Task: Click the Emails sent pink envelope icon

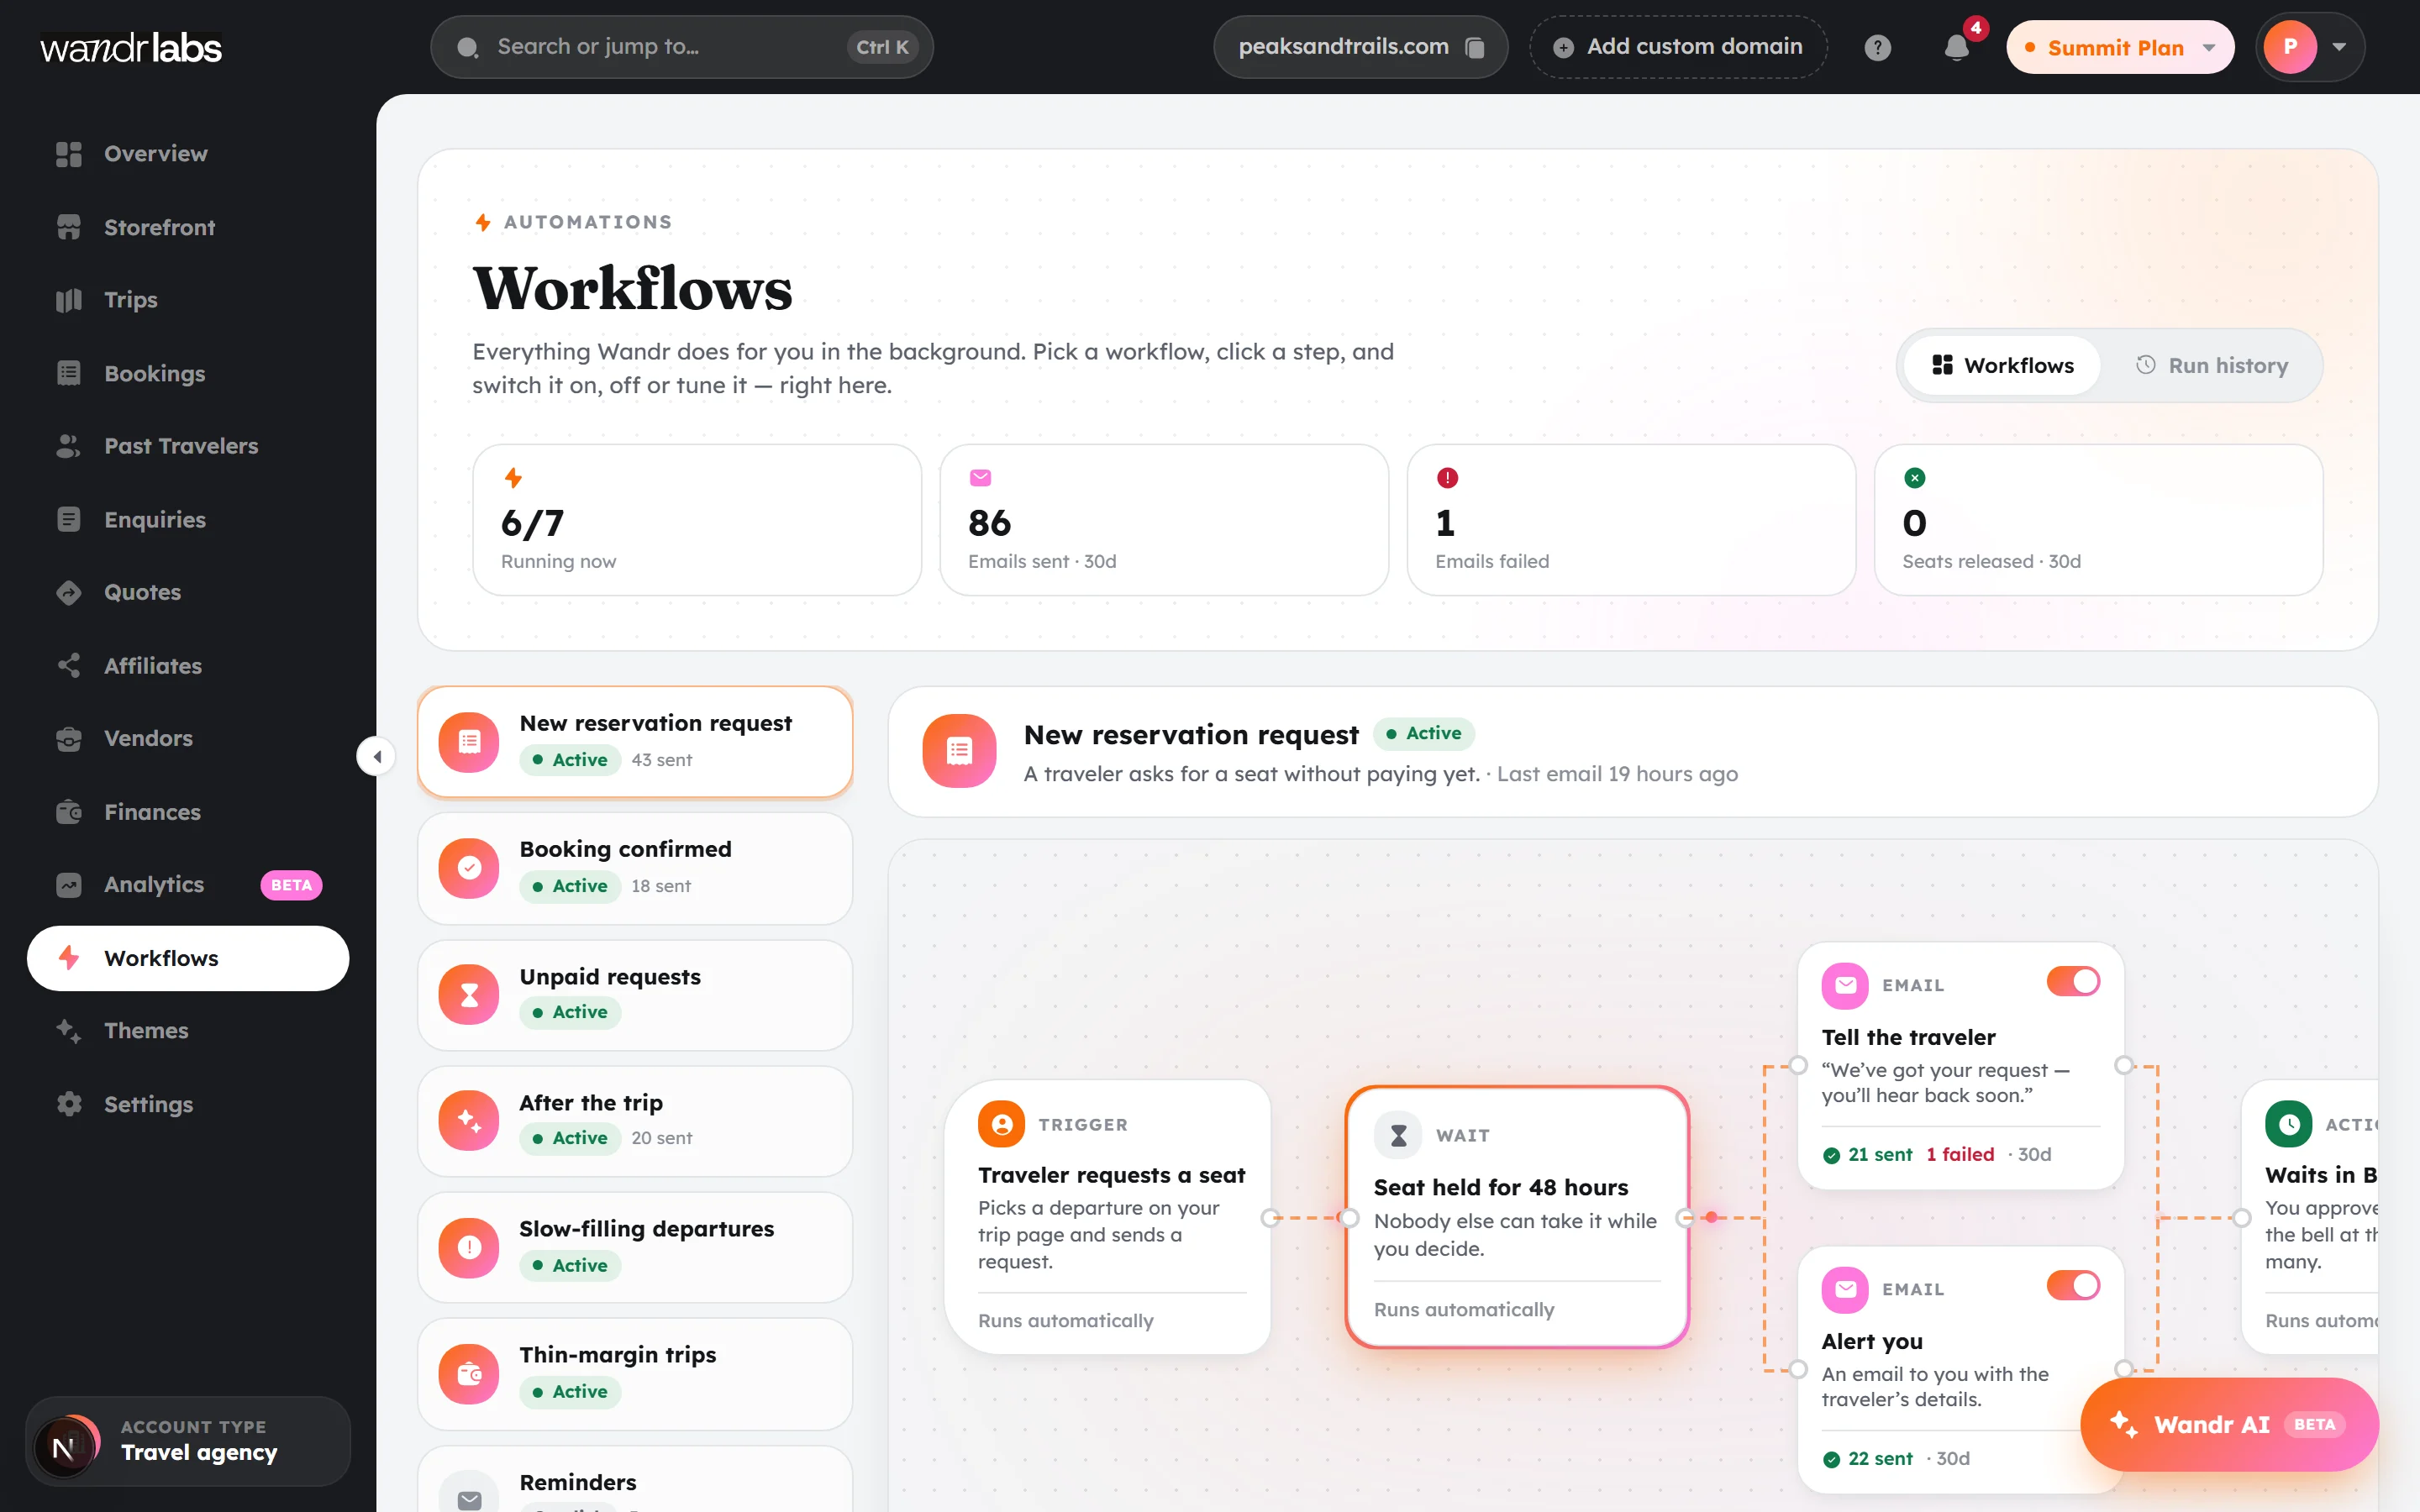Action: click(x=980, y=478)
